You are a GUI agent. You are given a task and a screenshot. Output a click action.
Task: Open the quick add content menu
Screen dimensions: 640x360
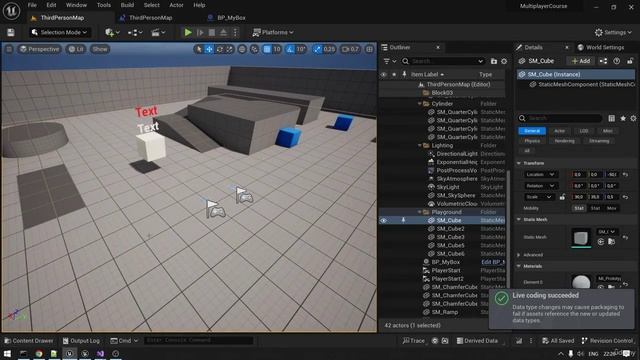(x=112, y=32)
